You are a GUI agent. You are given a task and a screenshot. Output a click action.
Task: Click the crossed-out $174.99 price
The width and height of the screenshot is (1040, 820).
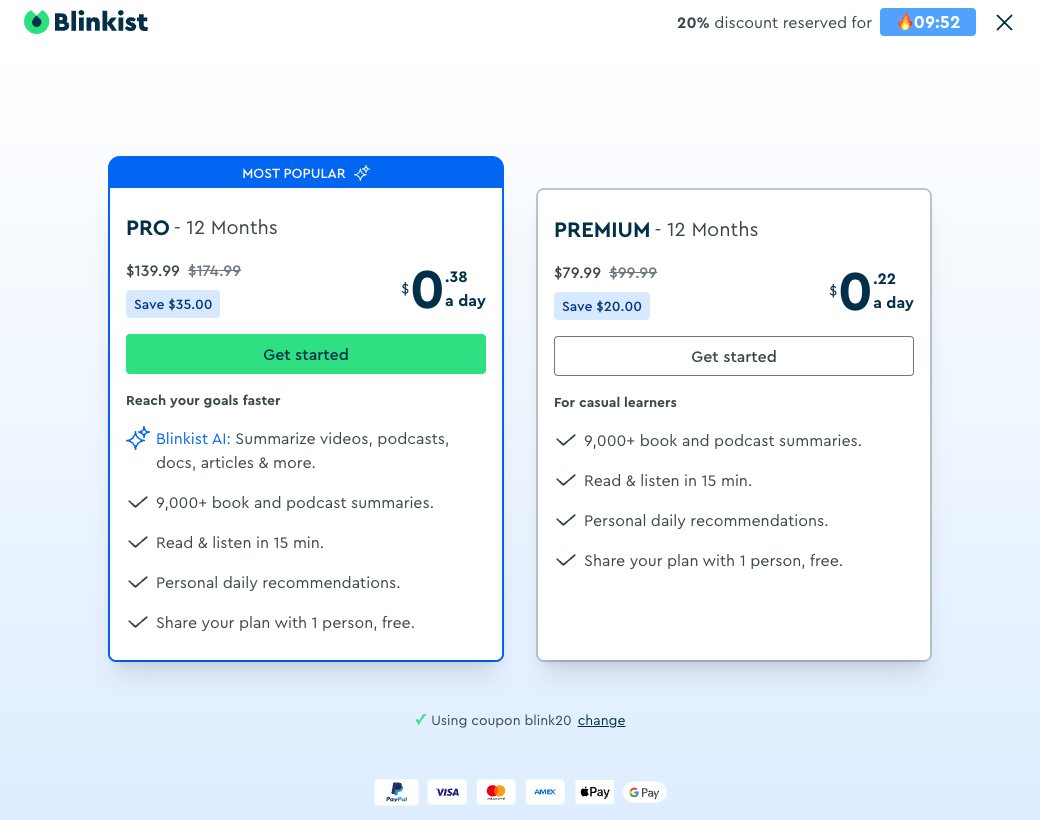(x=214, y=271)
